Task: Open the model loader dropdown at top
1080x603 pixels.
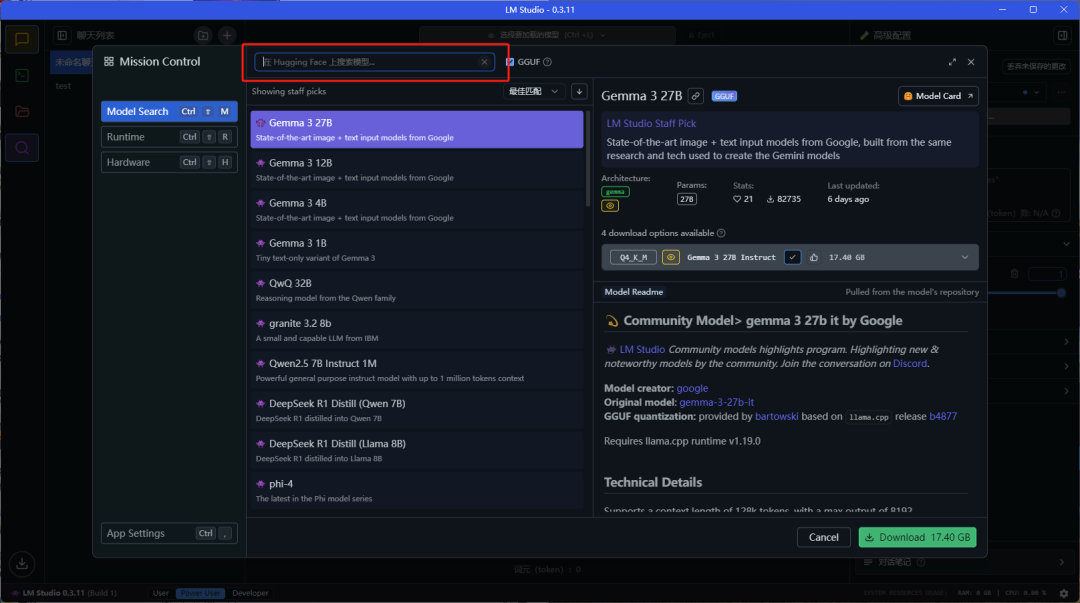Action: tap(547, 34)
